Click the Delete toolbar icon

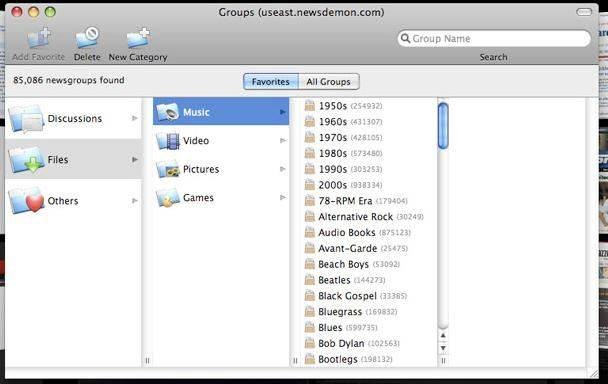[87, 38]
